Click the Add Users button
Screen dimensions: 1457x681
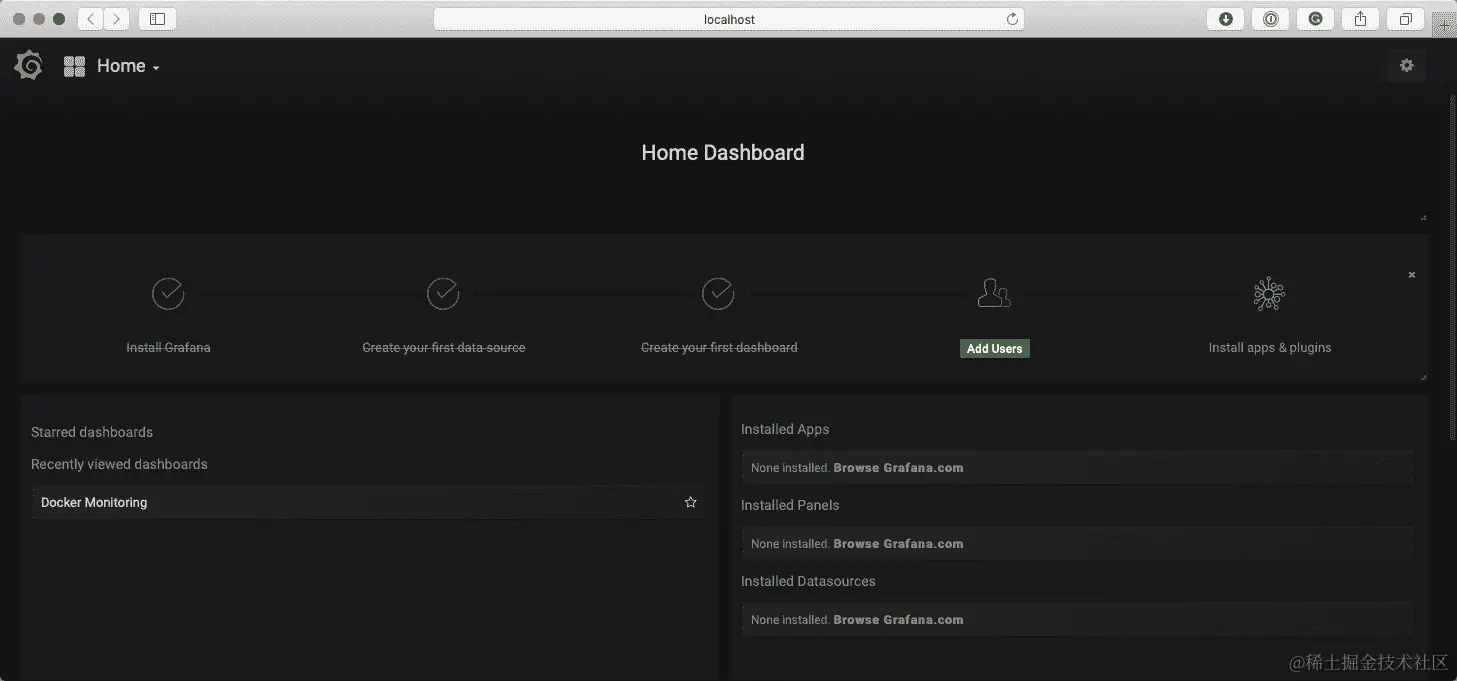point(994,349)
